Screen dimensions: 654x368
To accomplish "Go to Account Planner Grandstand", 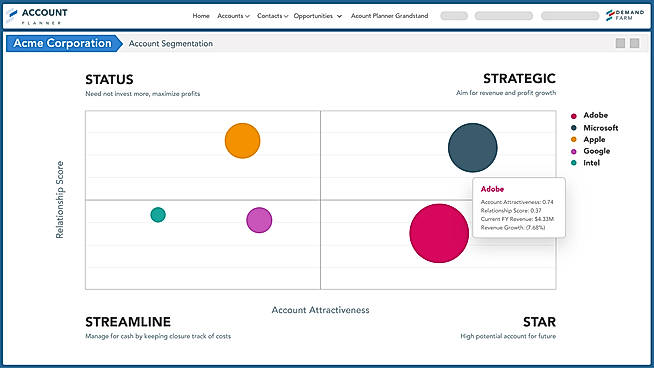I will [390, 16].
